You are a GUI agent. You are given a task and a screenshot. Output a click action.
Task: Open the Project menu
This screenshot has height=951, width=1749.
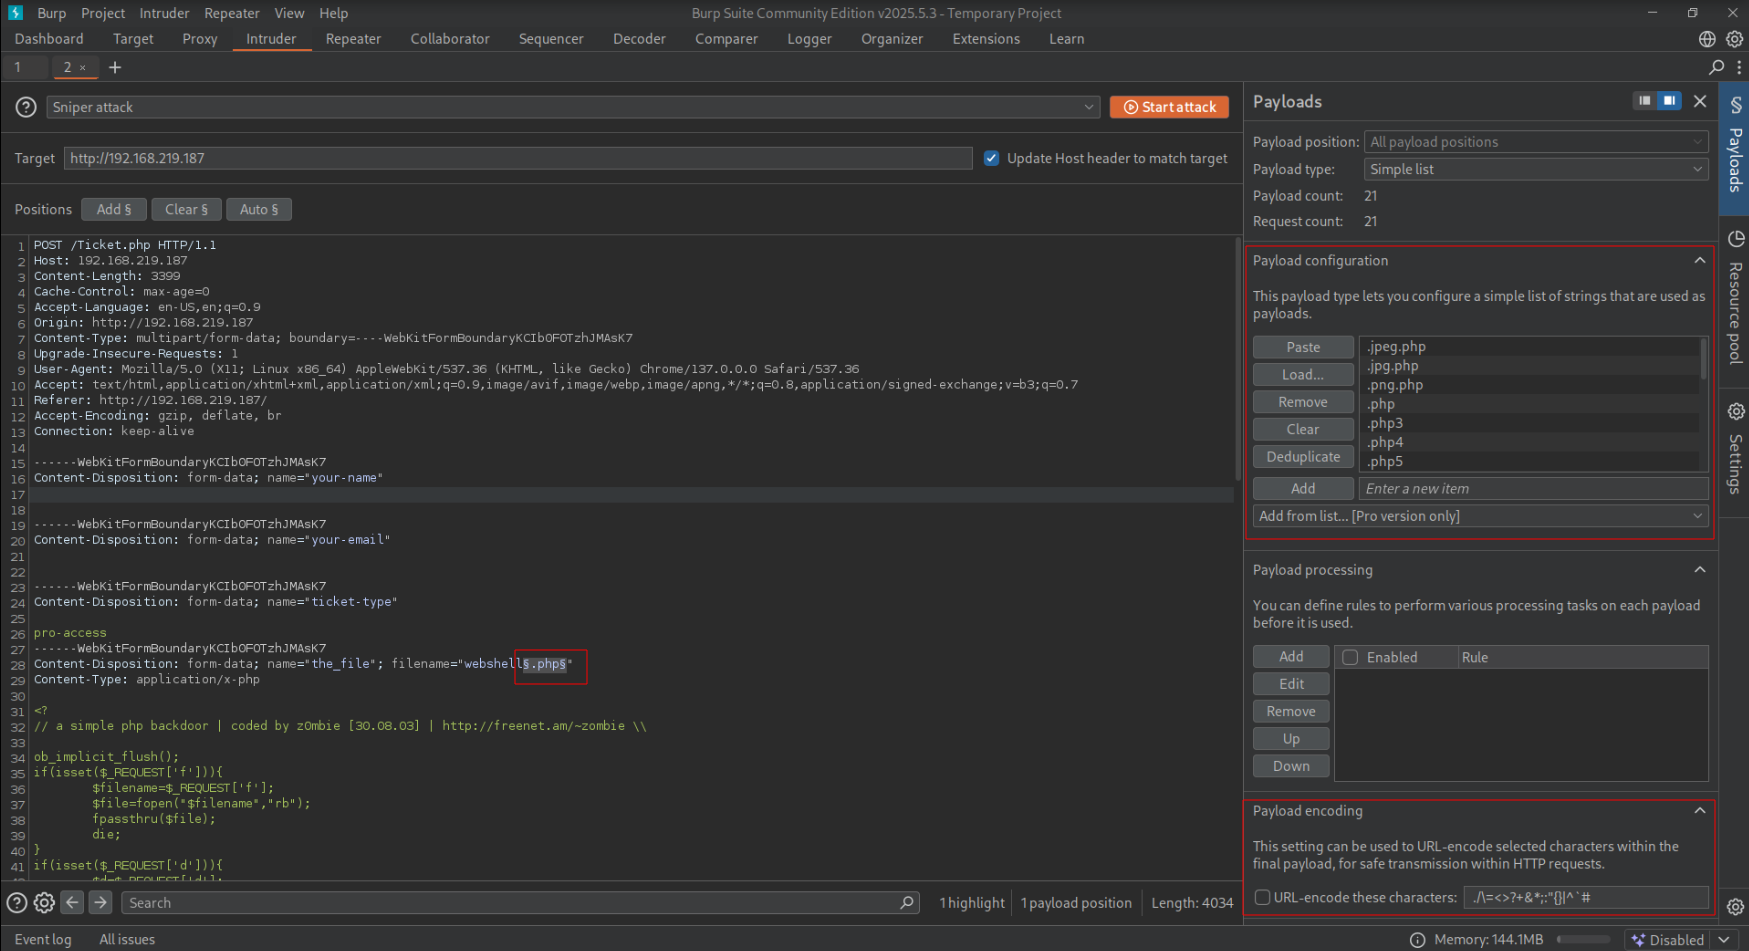click(x=103, y=13)
